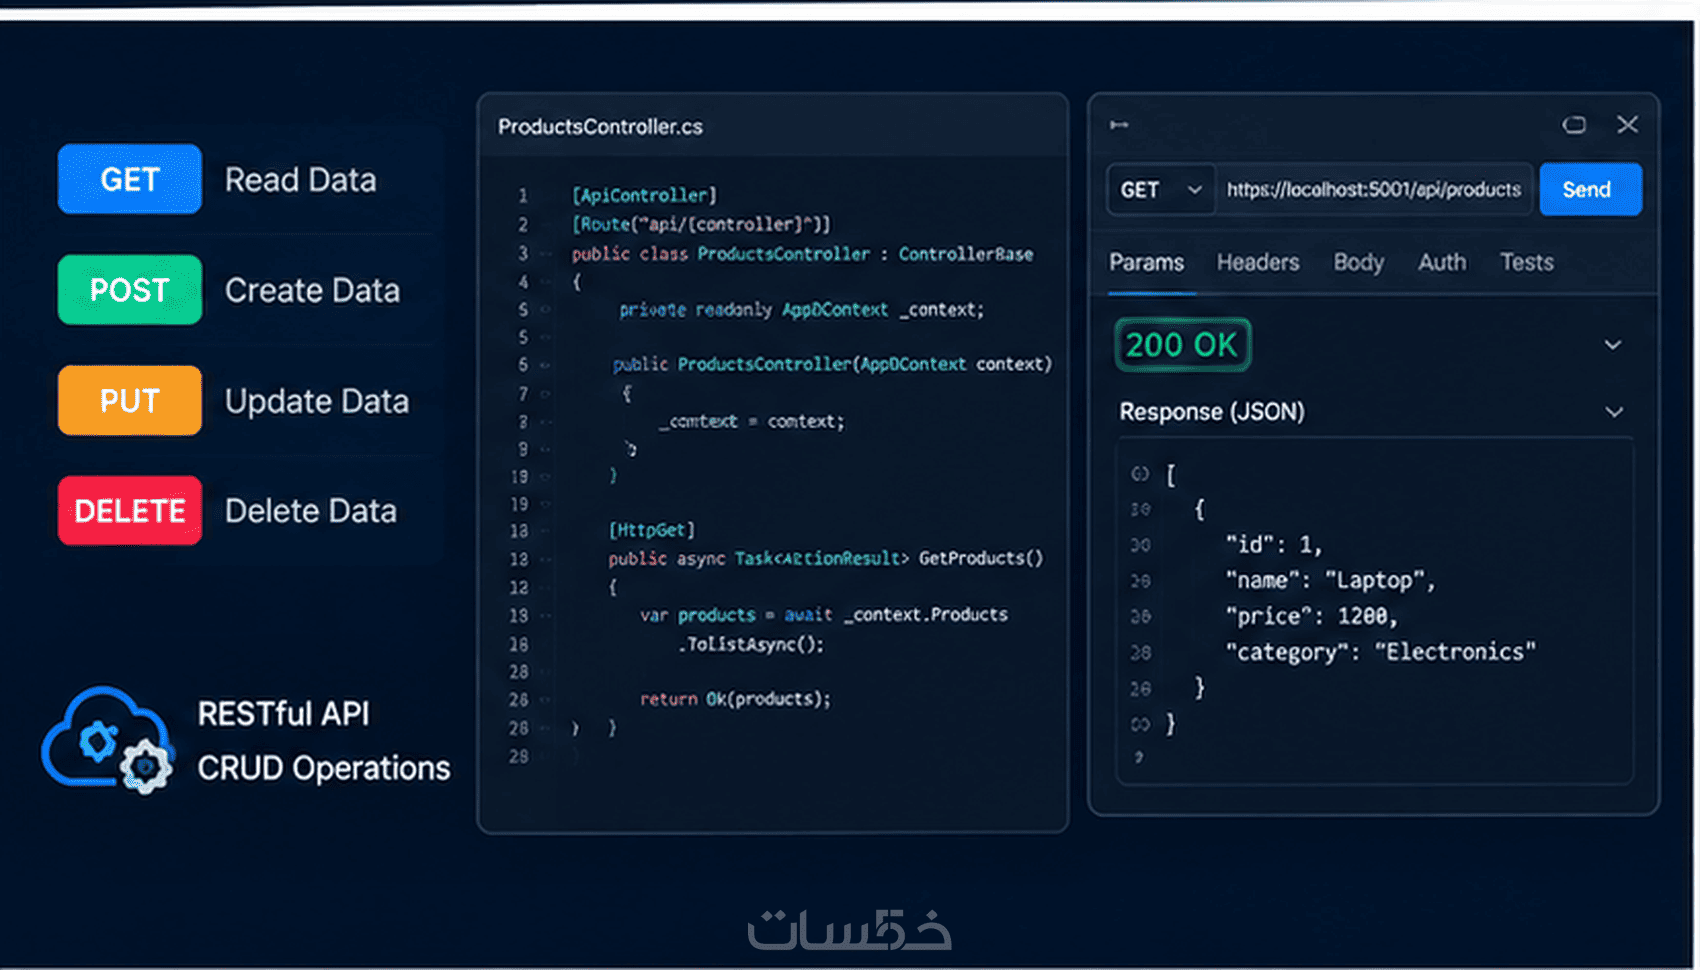The width and height of the screenshot is (1700, 970).
Task: Toggle fold marker beside public class line
Action: (x=546, y=254)
